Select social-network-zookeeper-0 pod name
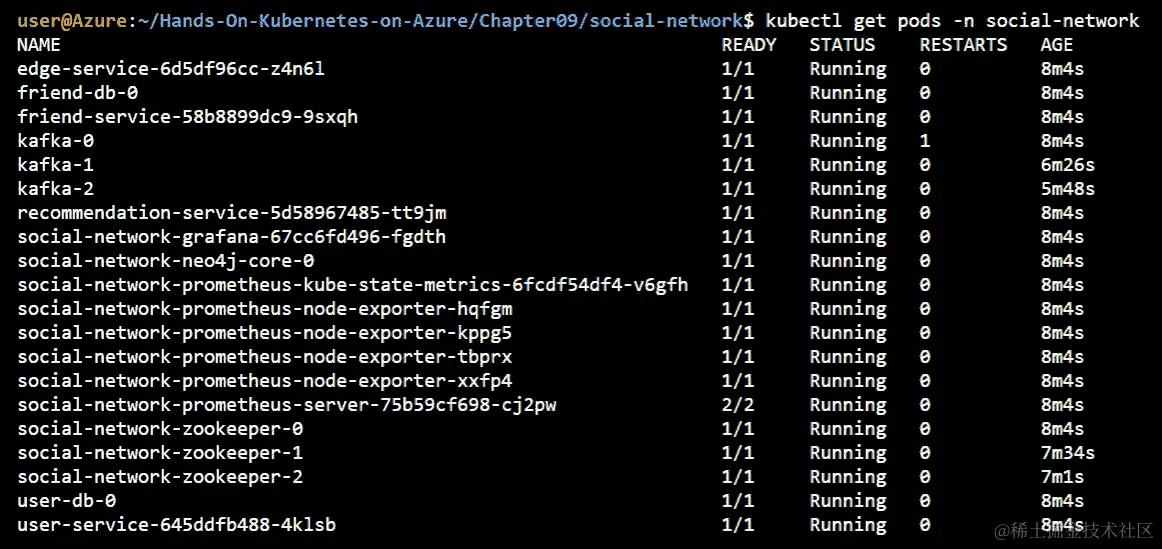This screenshot has height=549, width=1162. click(x=160, y=429)
